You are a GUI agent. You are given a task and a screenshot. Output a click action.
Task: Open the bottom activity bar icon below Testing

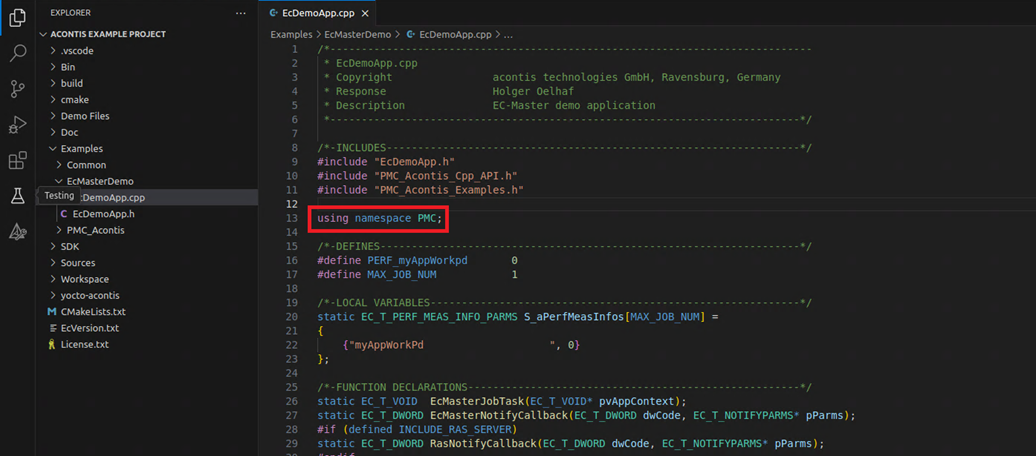[x=17, y=232]
